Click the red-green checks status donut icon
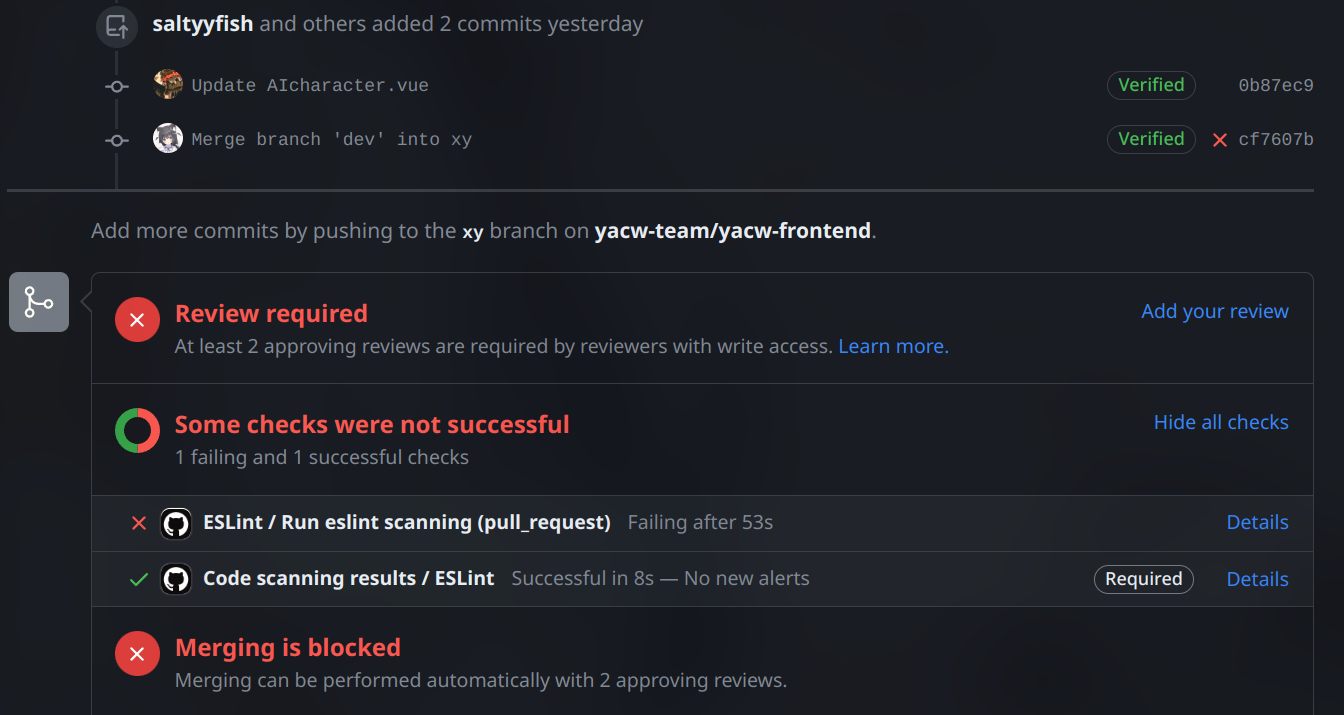This screenshot has width=1344, height=715. (x=137, y=431)
